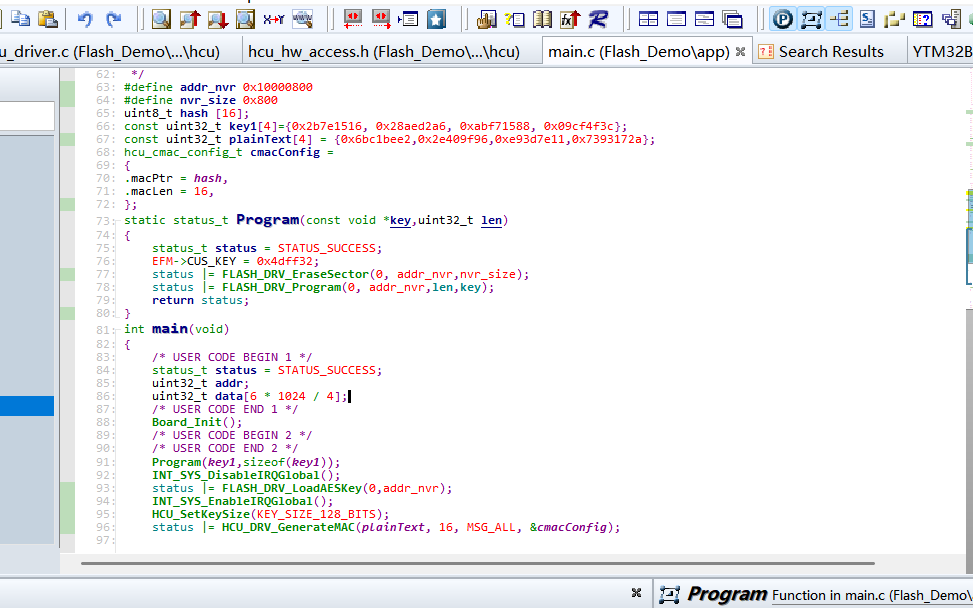The height and width of the screenshot is (608, 973).
Task: Click the Undo toolbar icon
Action: 87,17
